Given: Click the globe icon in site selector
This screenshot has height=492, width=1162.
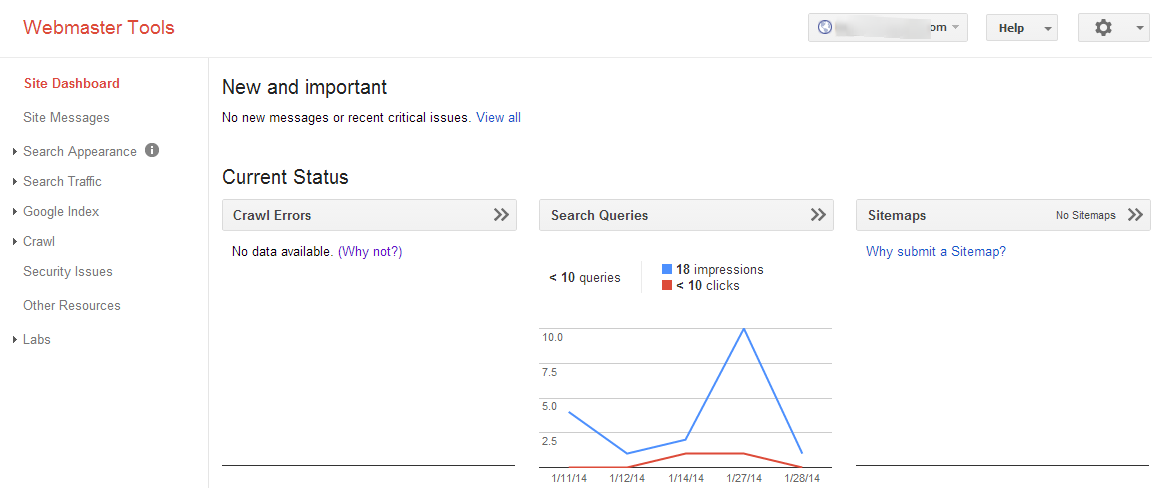Looking at the screenshot, I should (x=825, y=27).
